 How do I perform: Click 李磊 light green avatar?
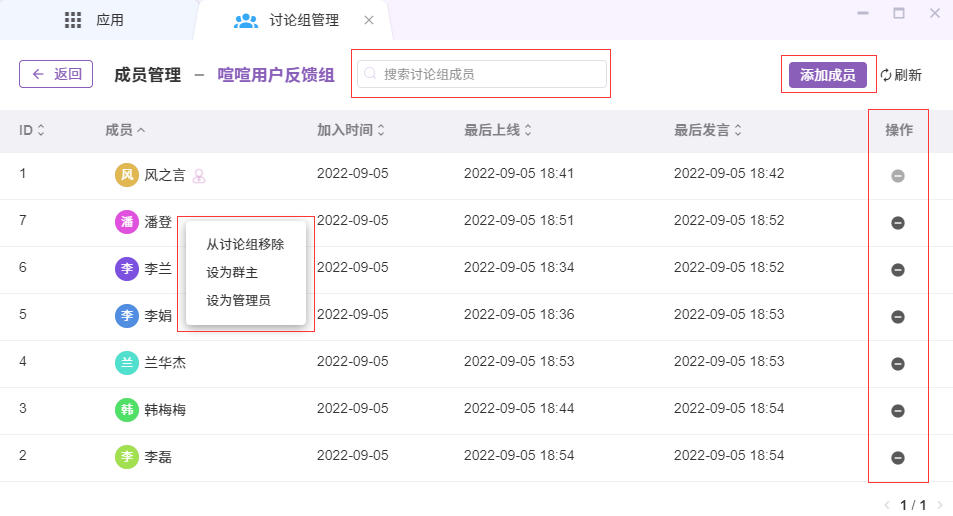coord(126,456)
